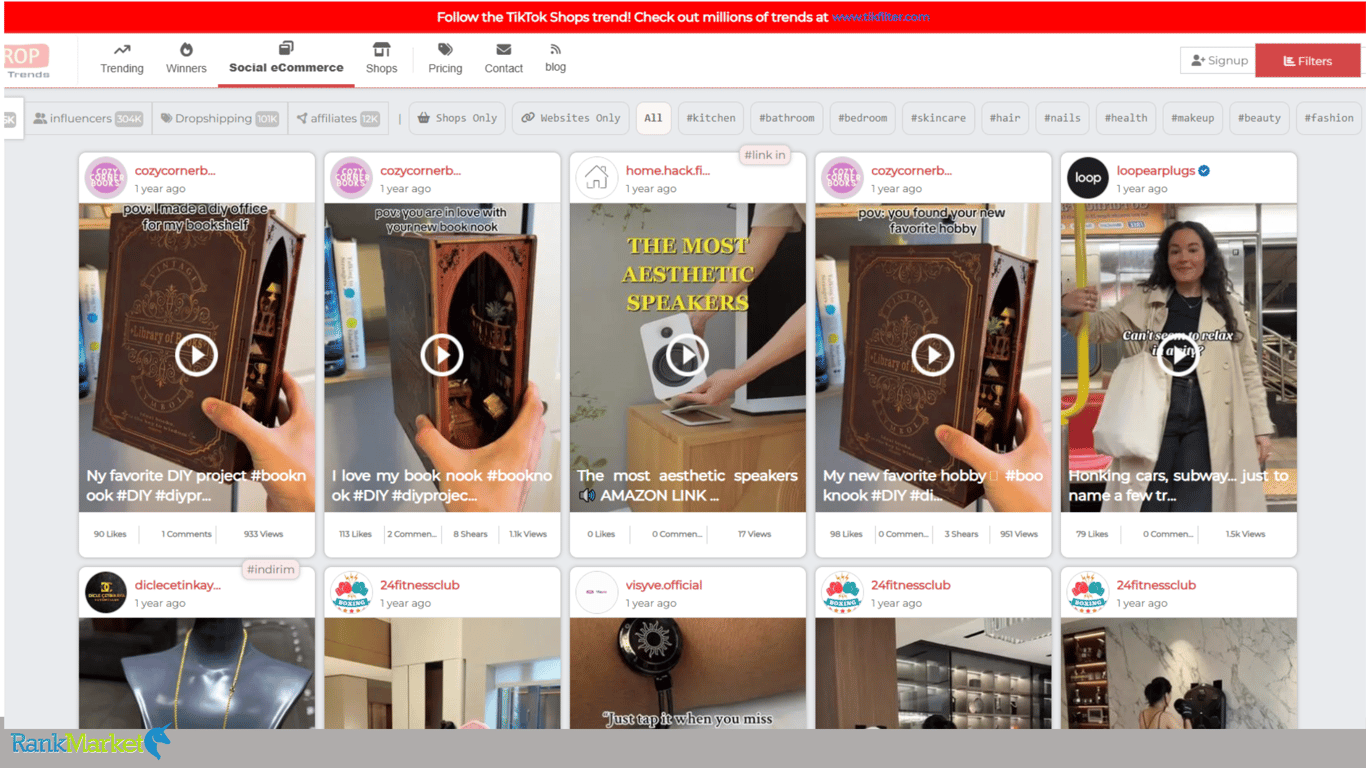
Task: Click the Winners flame icon
Action: (186, 49)
